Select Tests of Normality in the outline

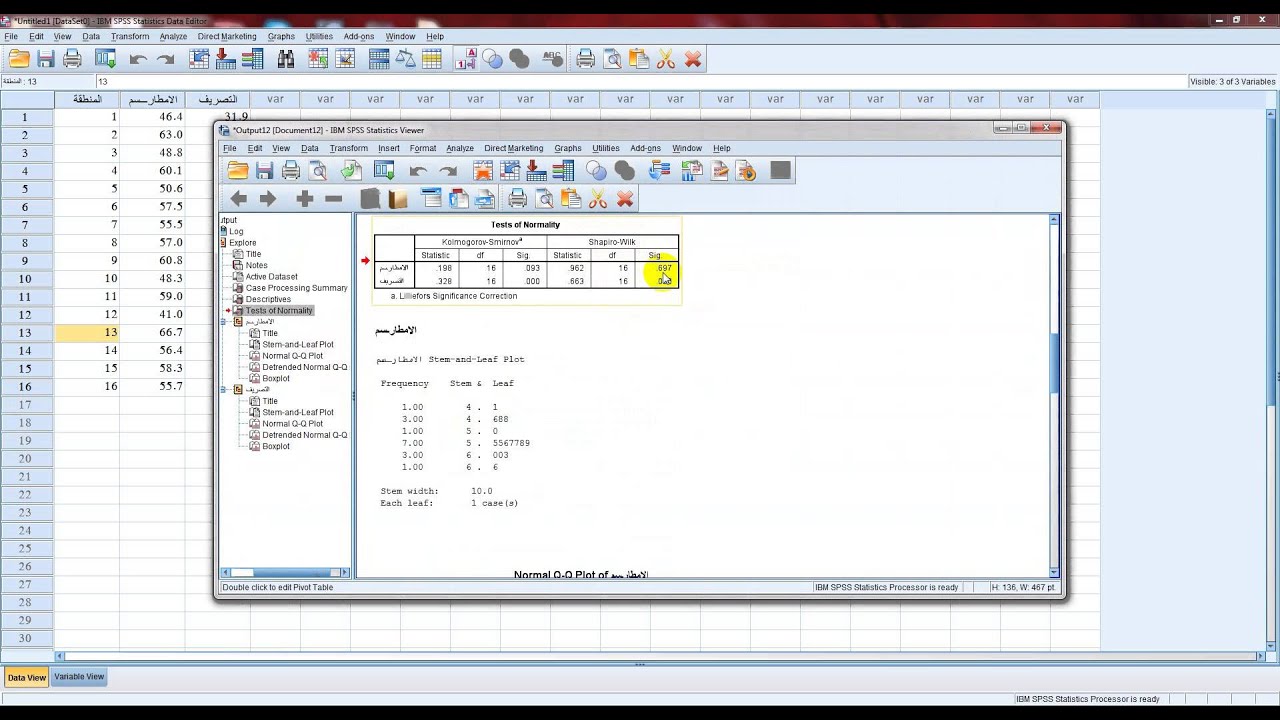279,310
